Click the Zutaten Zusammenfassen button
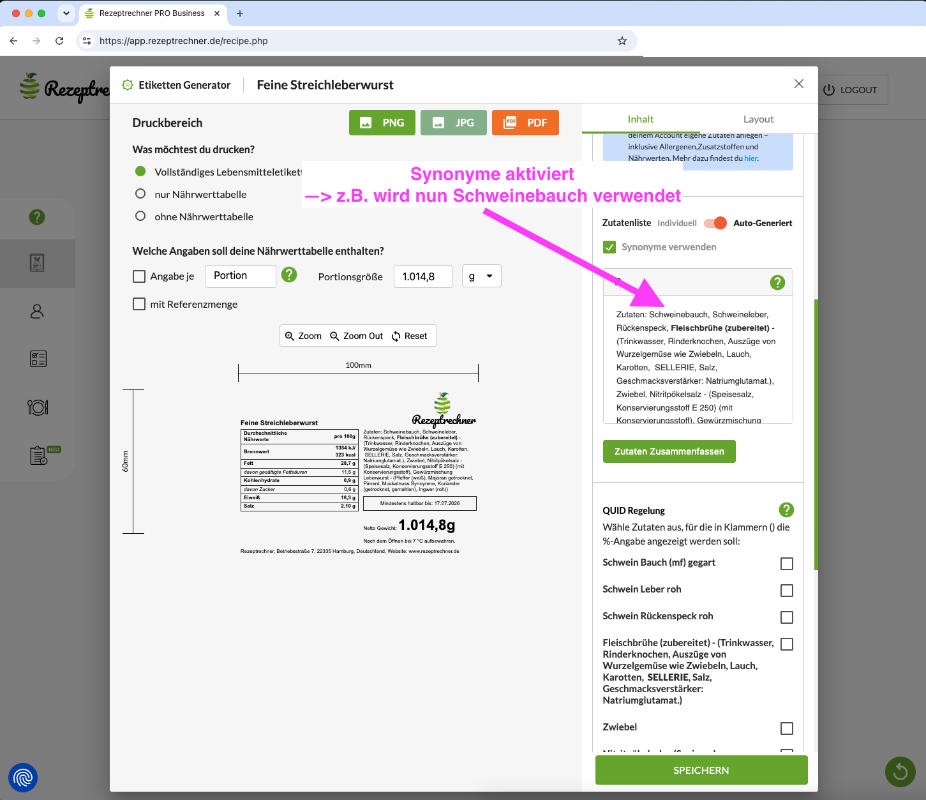Screen dimensions: 926x800 [x=669, y=452]
